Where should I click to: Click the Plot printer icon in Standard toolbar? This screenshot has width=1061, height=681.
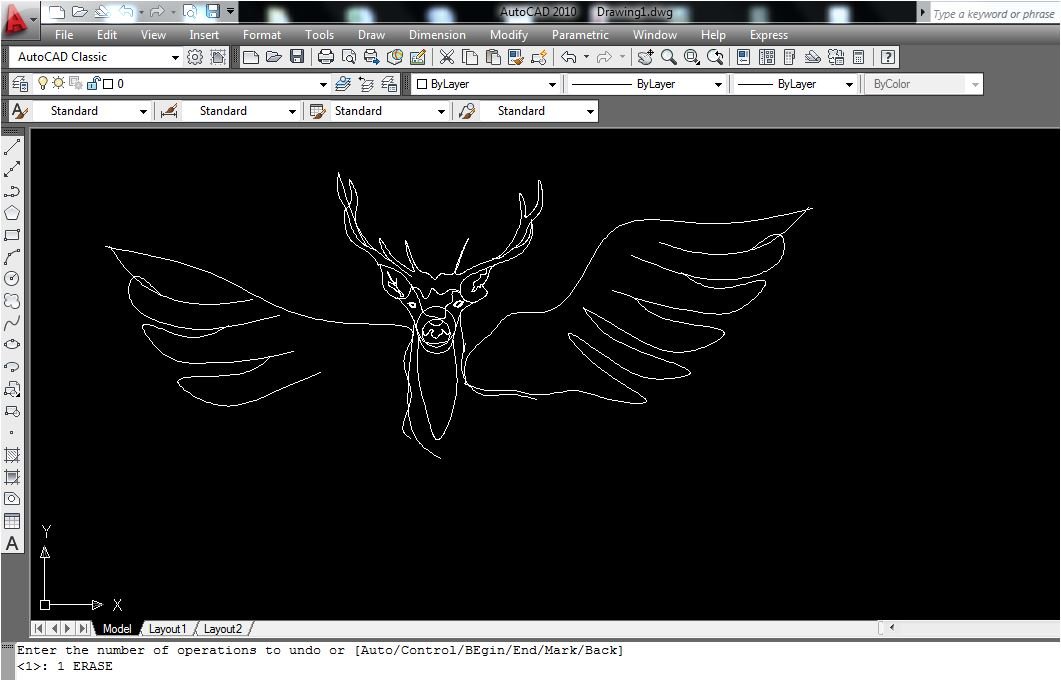(325, 57)
